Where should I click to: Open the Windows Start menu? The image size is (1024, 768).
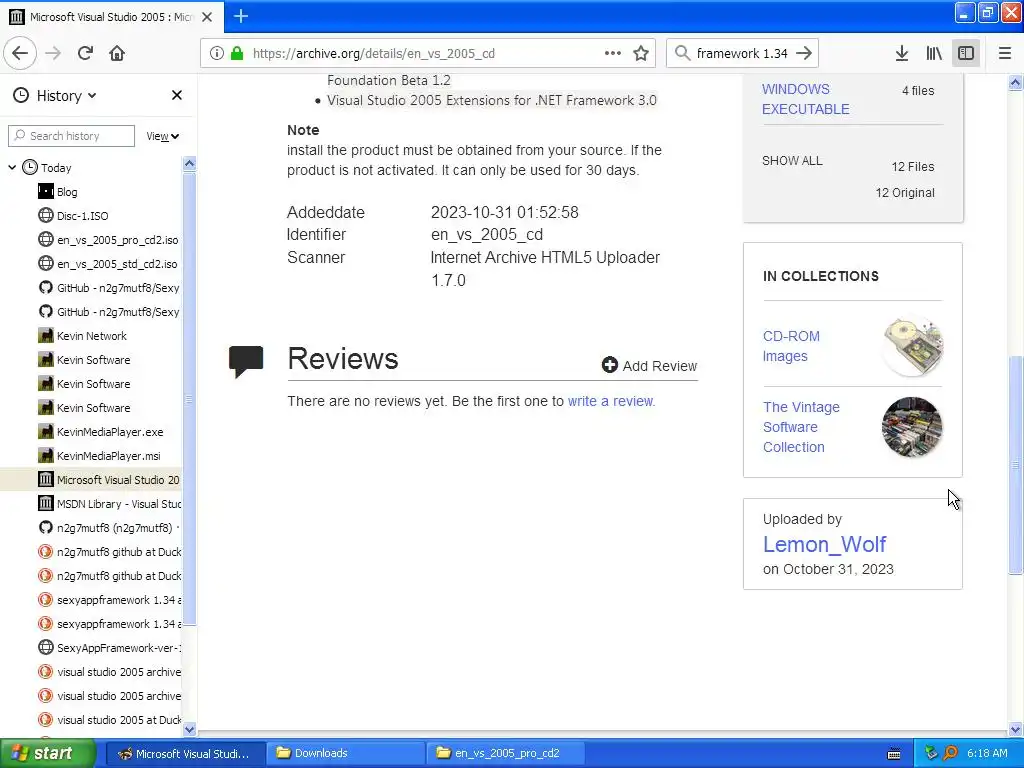(x=48, y=754)
